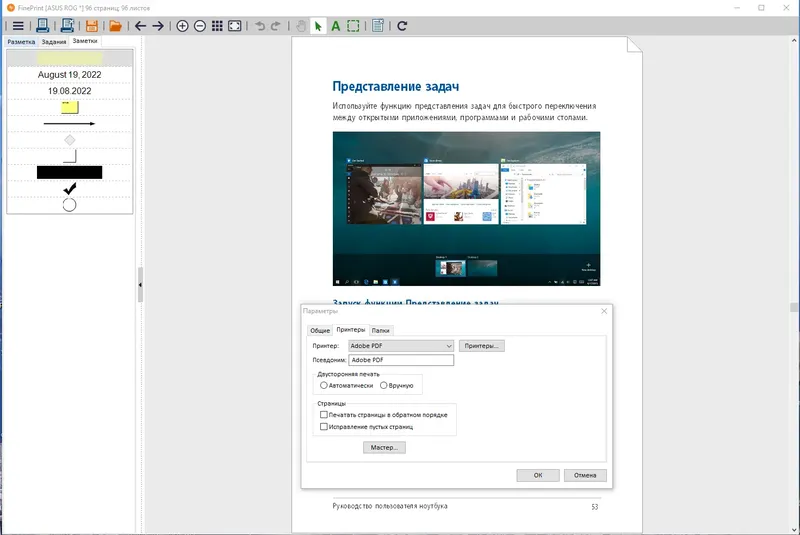Enable Печатать страницы в обратном порядке

(x=323, y=415)
